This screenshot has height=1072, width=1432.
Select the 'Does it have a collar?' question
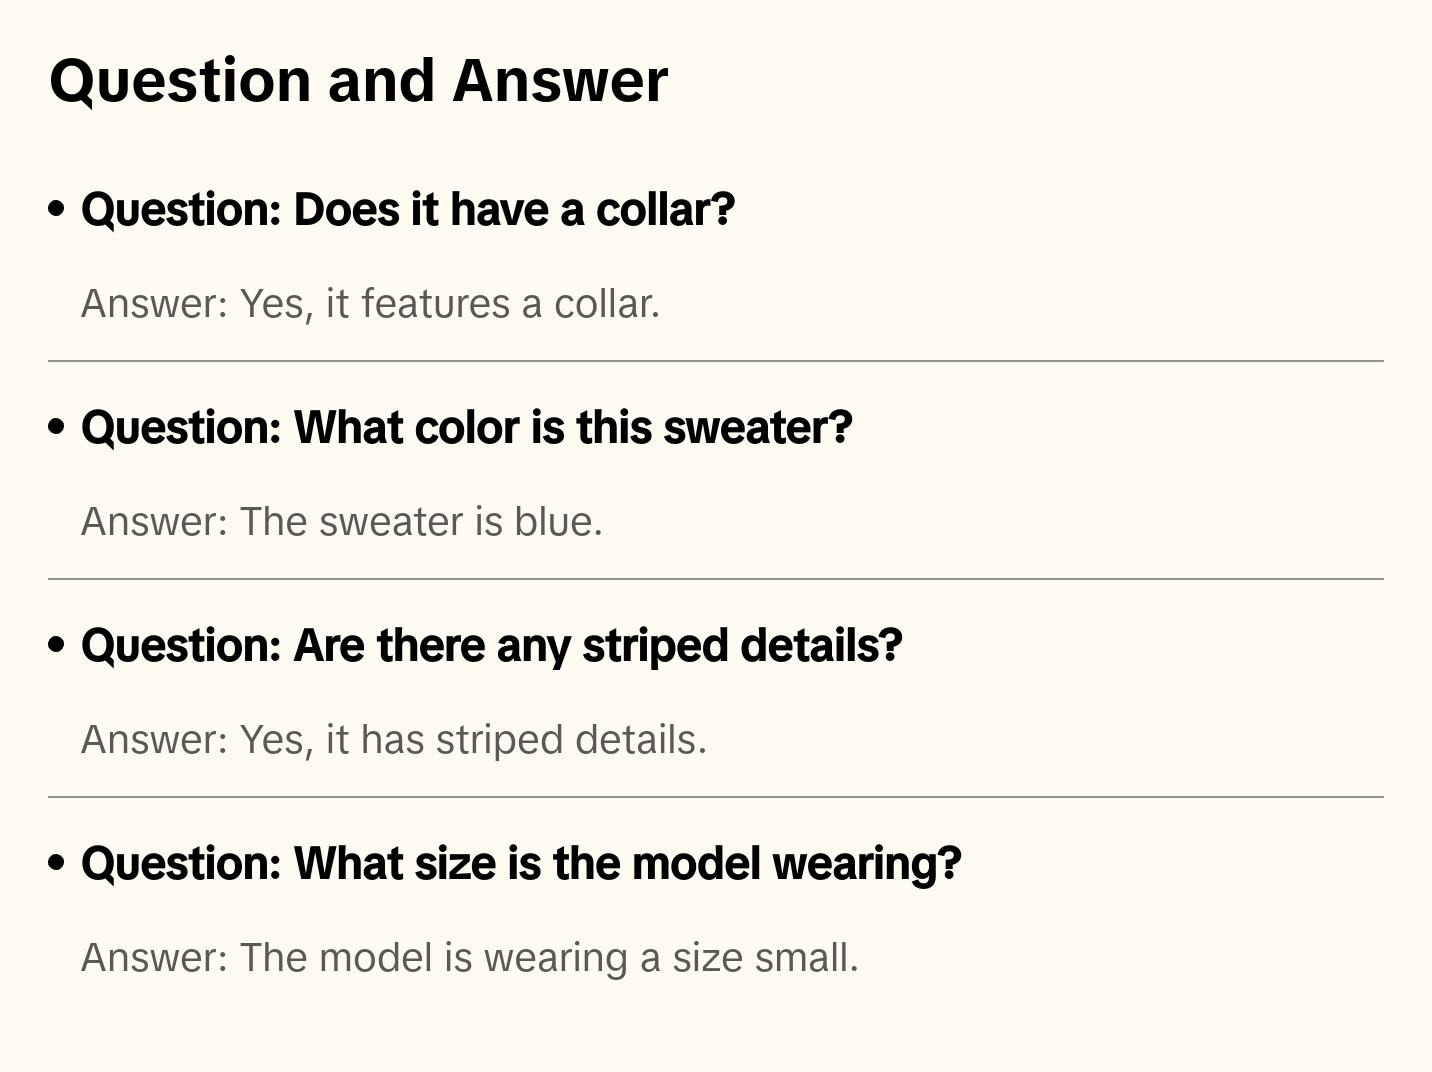[x=408, y=210]
